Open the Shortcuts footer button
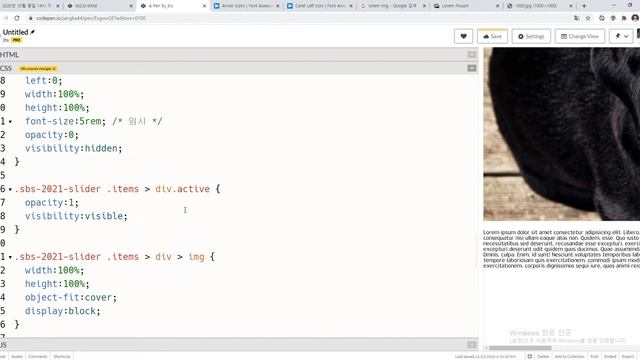The height and width of the screenshot is (360, 640). 62,356
